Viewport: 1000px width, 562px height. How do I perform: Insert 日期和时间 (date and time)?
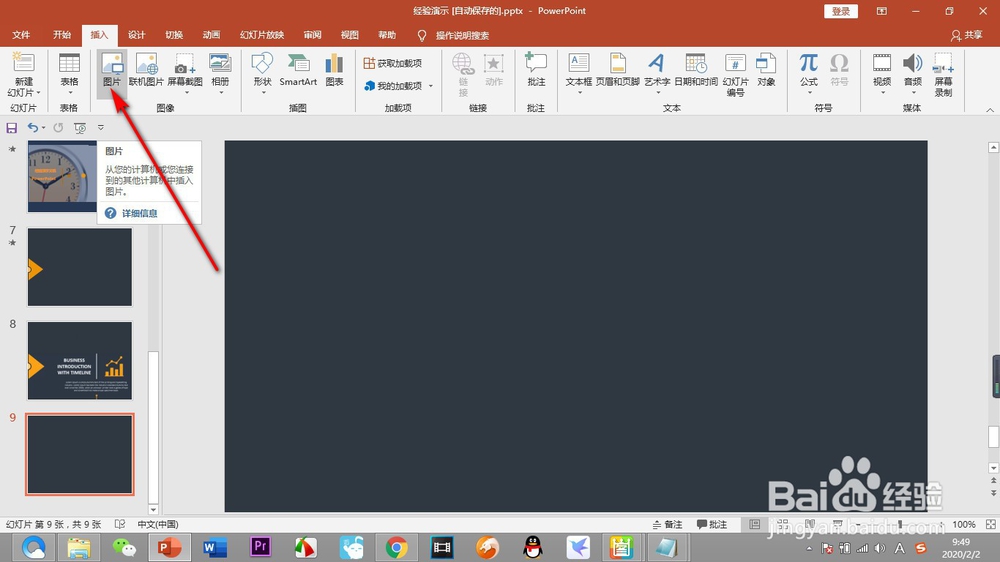coord(696,70)
